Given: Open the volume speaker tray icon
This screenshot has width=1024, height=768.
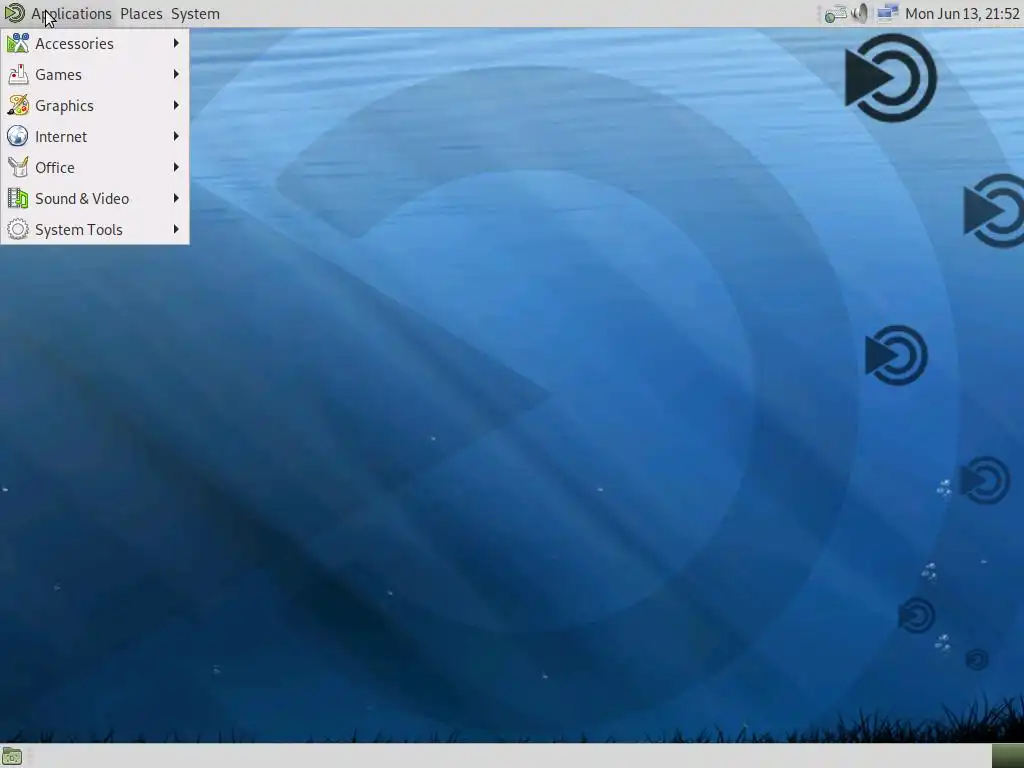Looking at the screenshot, I should pyautogui.click(x=861, y=14).
